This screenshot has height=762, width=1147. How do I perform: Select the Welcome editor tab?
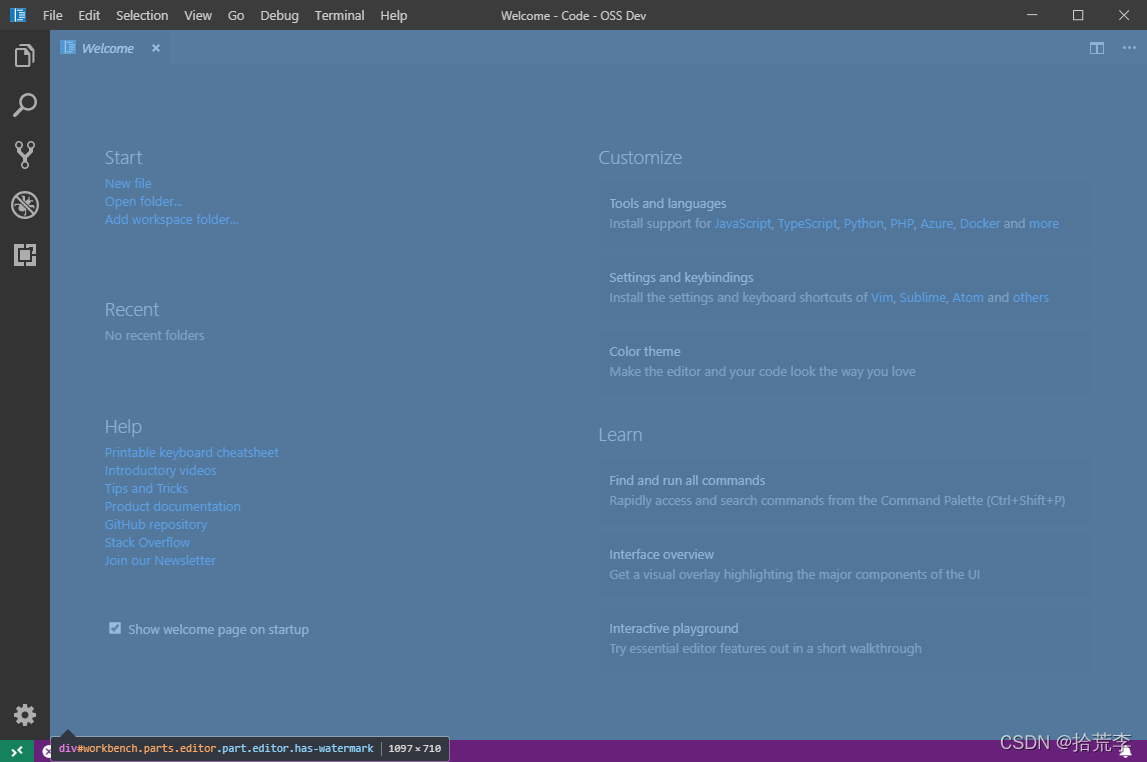[108, 48]
